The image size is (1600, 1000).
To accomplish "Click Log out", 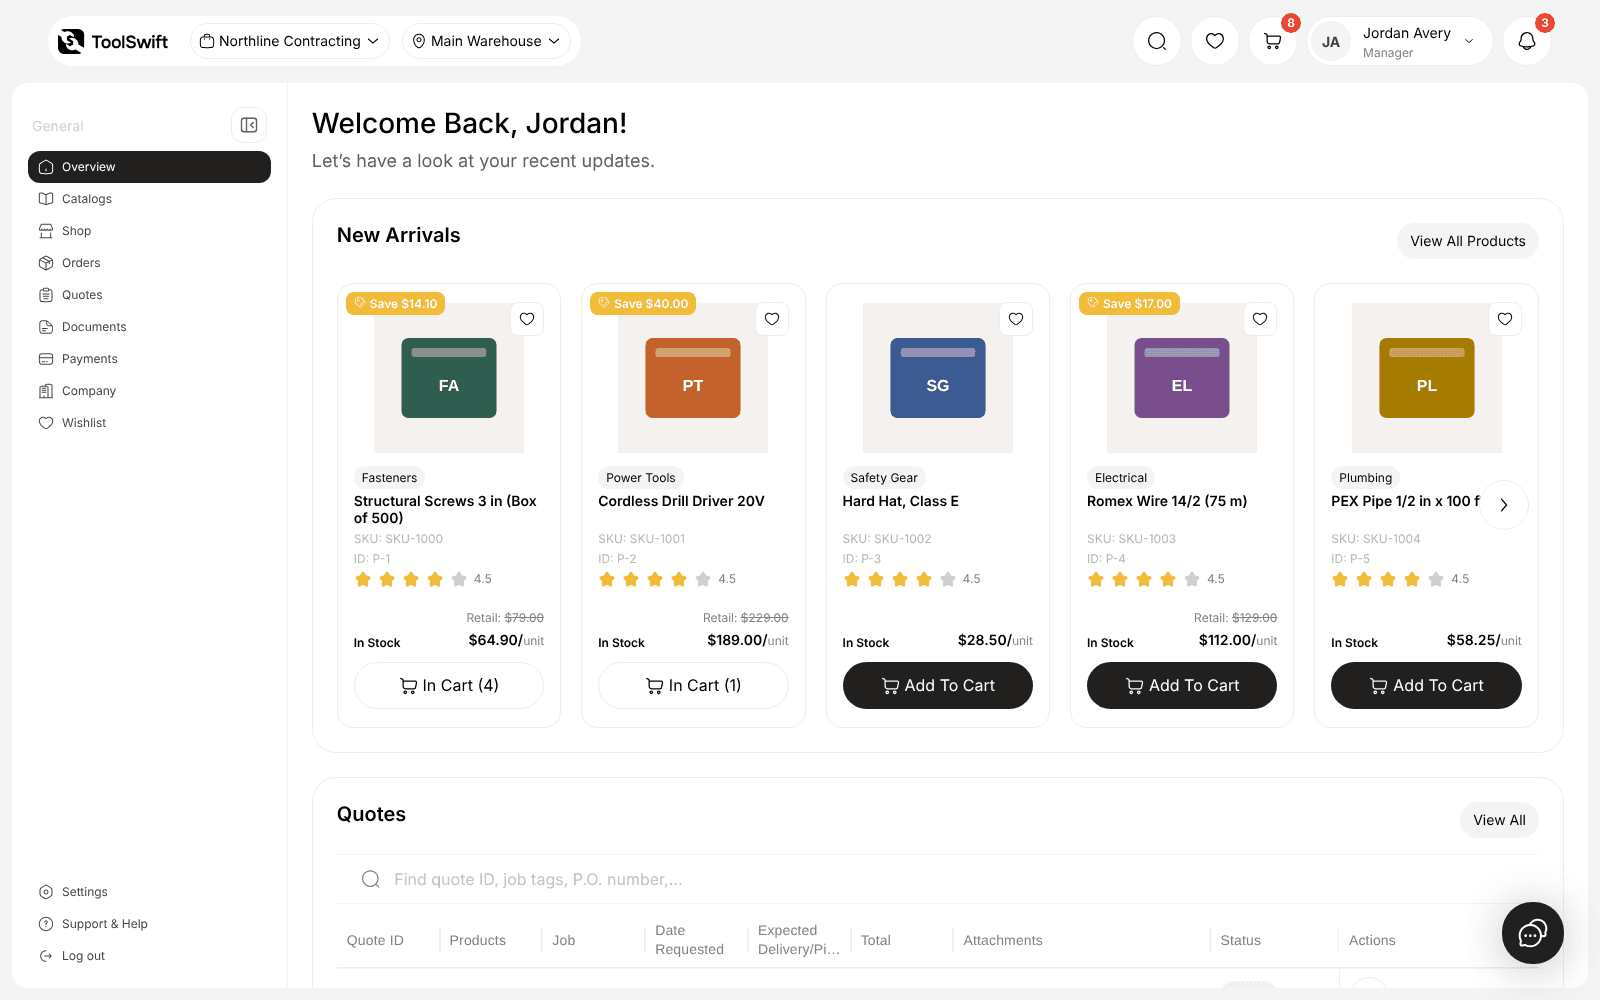I will click(149, 956).
